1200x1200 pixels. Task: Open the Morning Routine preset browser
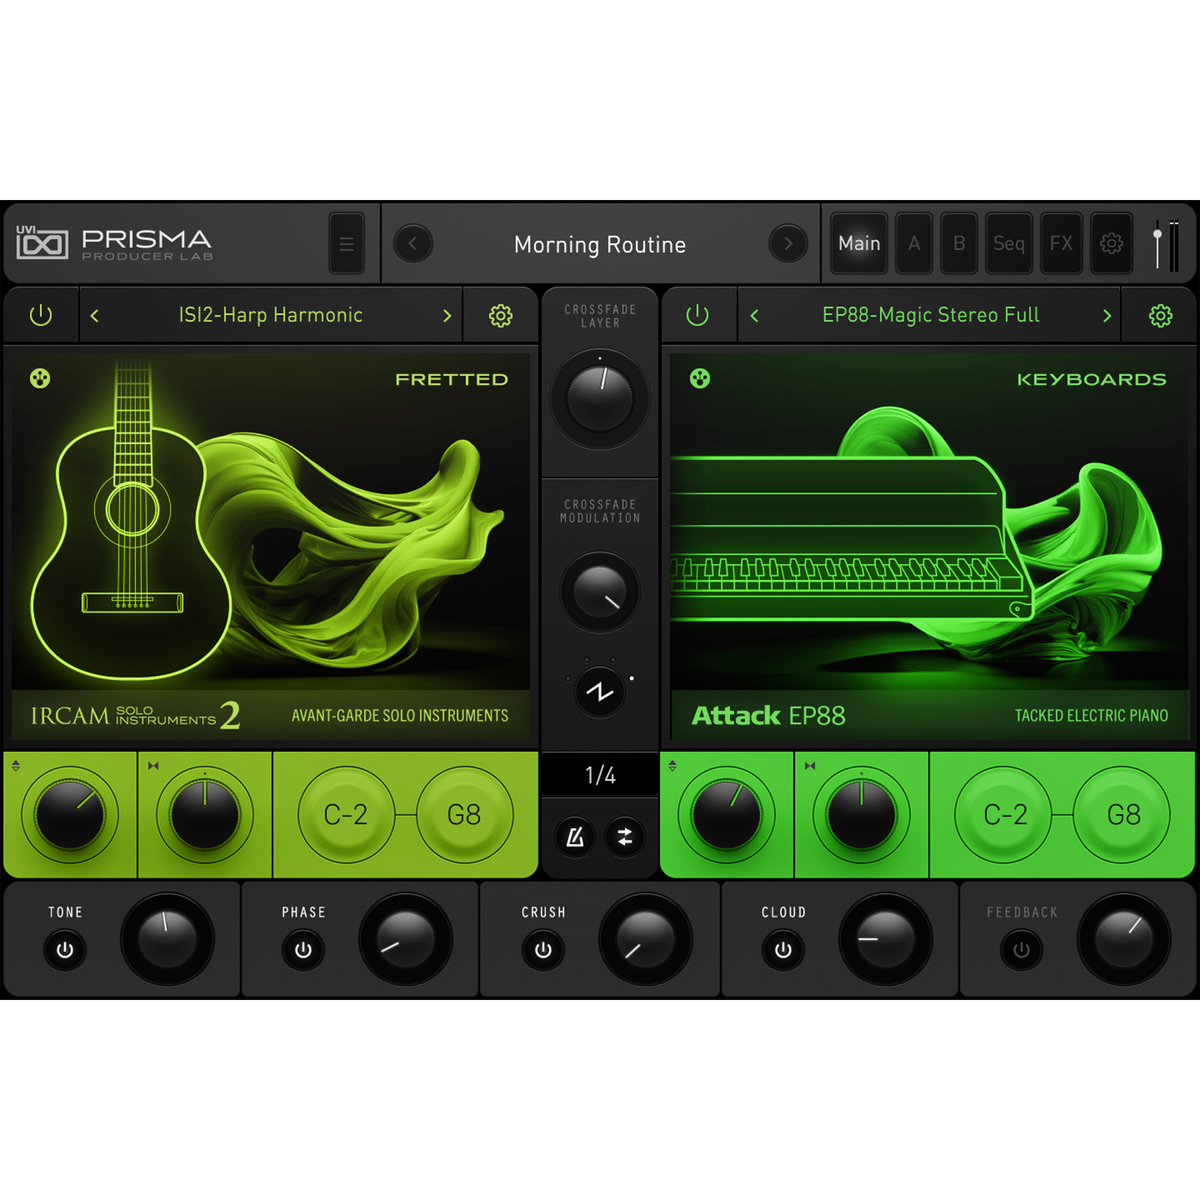(600, 245)
